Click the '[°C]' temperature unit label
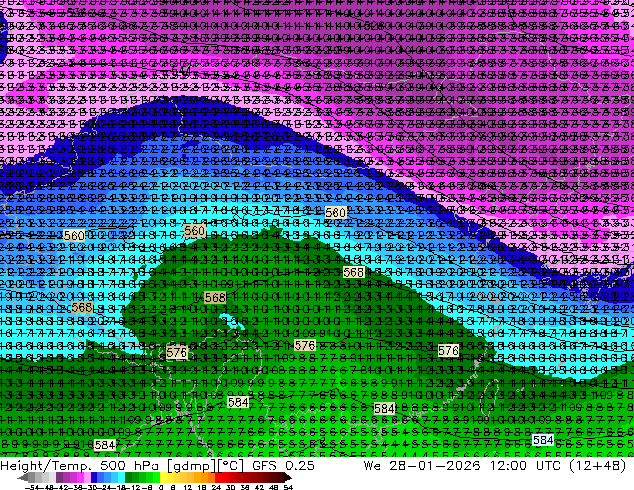Screen dimensions: 634x490 tap(229, 465)
